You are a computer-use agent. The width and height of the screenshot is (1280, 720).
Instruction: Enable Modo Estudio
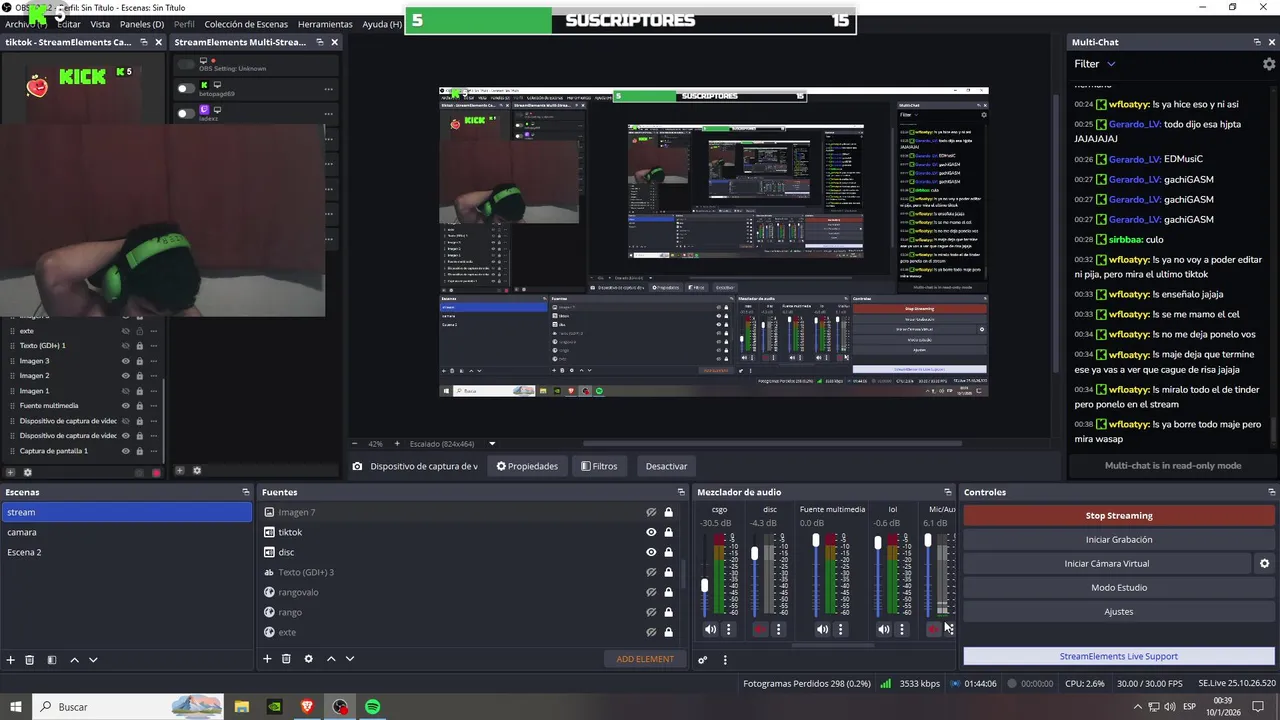1119,588
